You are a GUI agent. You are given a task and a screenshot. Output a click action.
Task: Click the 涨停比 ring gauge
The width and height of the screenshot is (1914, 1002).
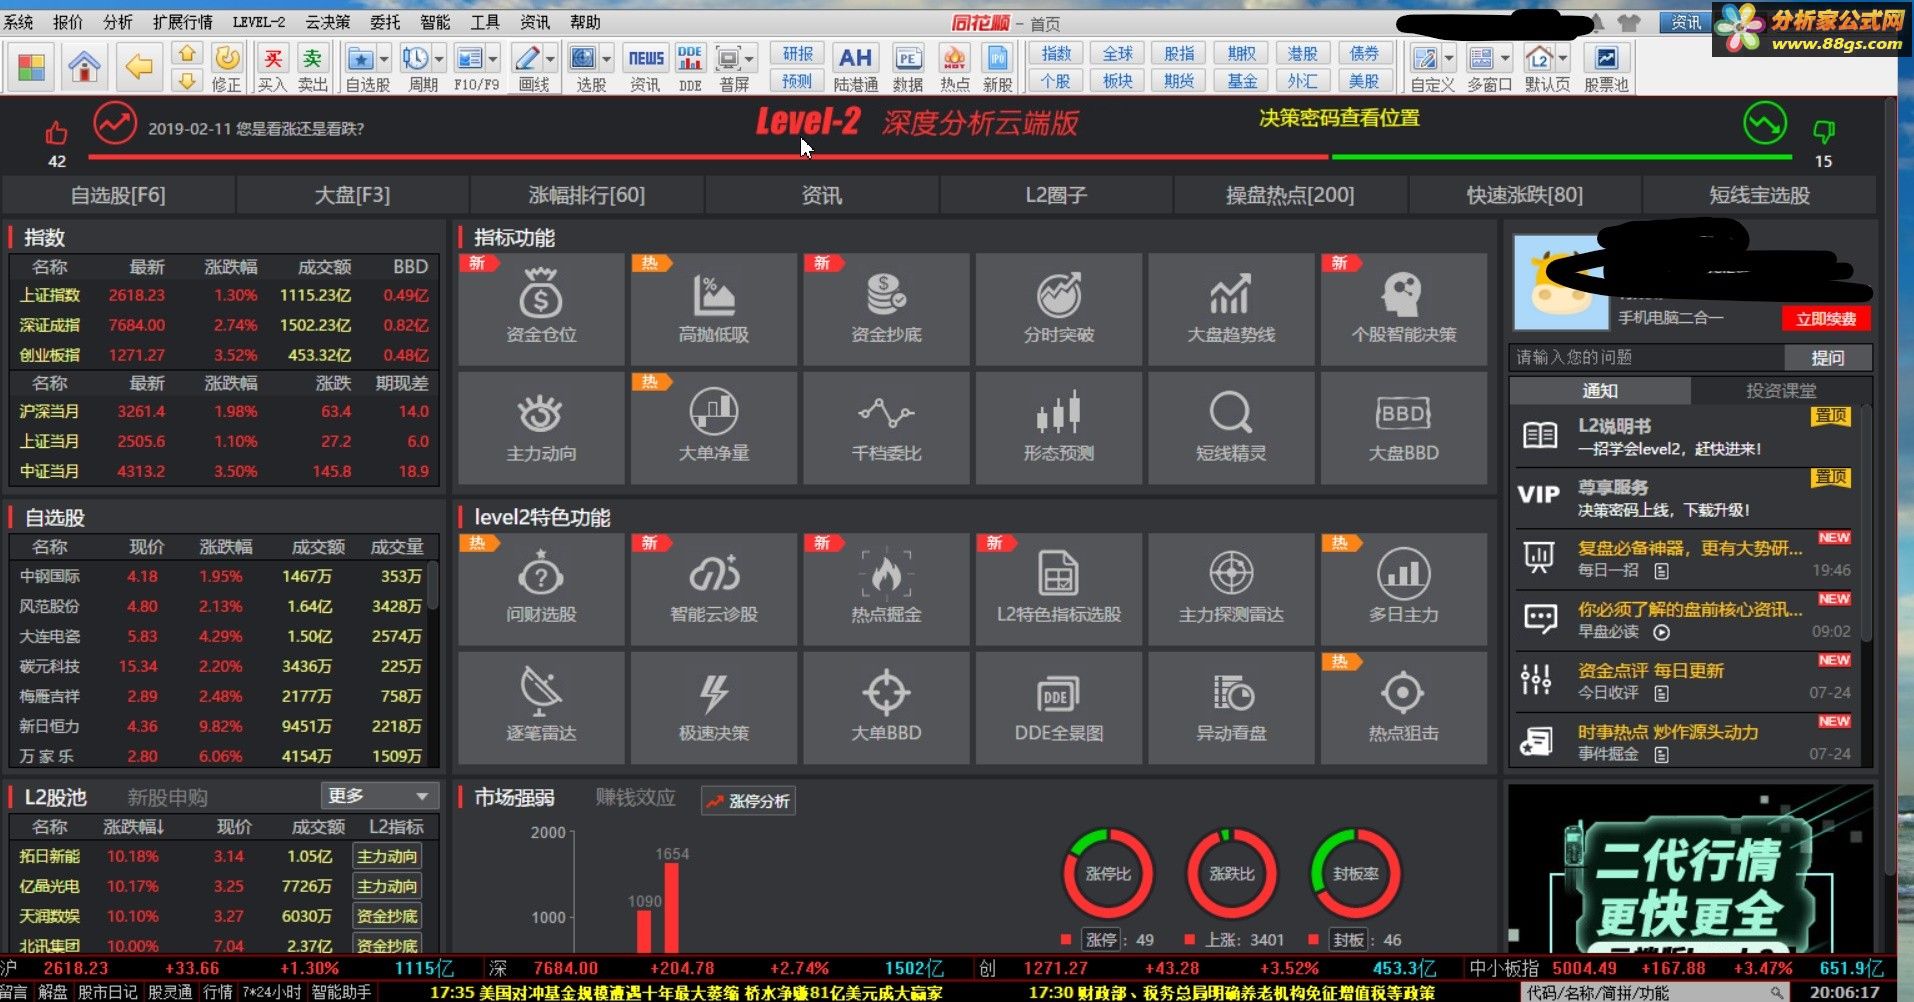click(1108, 873)
